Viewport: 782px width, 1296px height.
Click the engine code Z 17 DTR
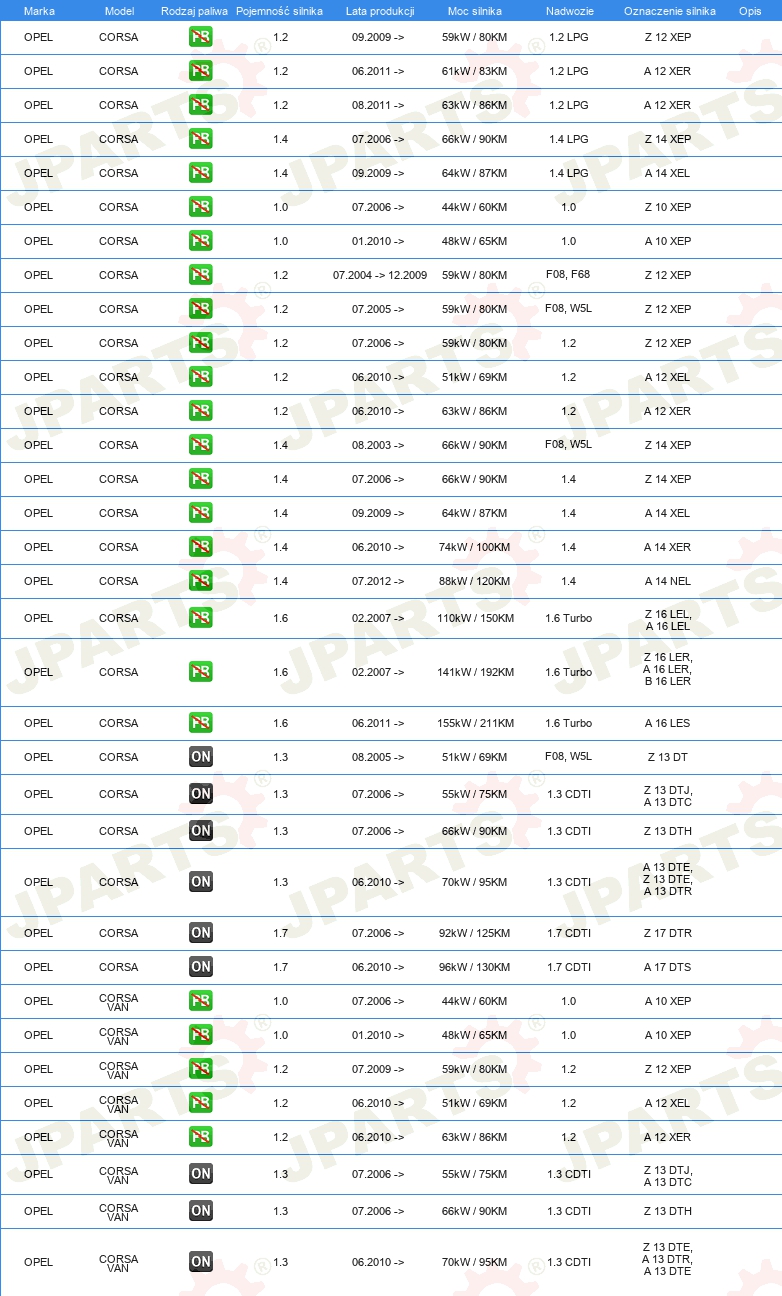668,933
